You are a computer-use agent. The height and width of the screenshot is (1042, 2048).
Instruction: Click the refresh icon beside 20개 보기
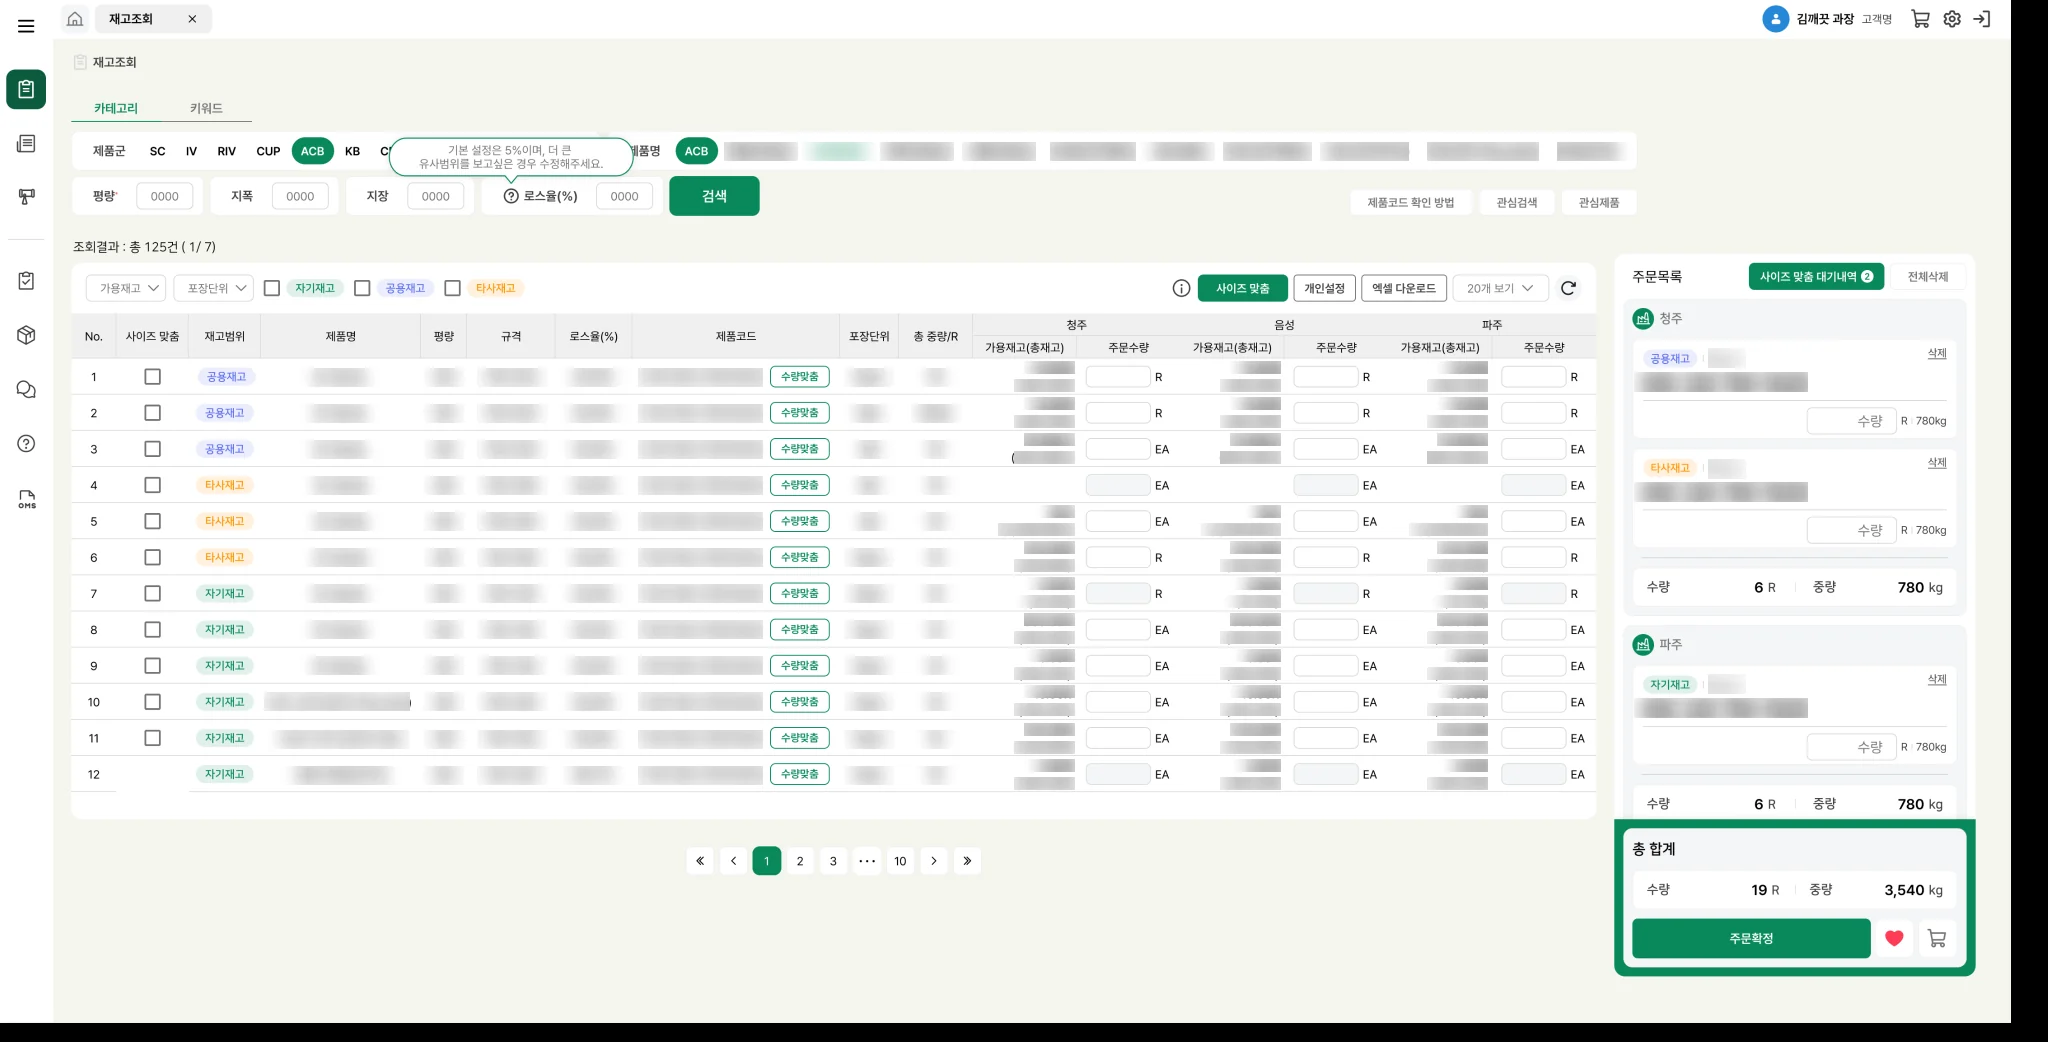pos(1568,288)
